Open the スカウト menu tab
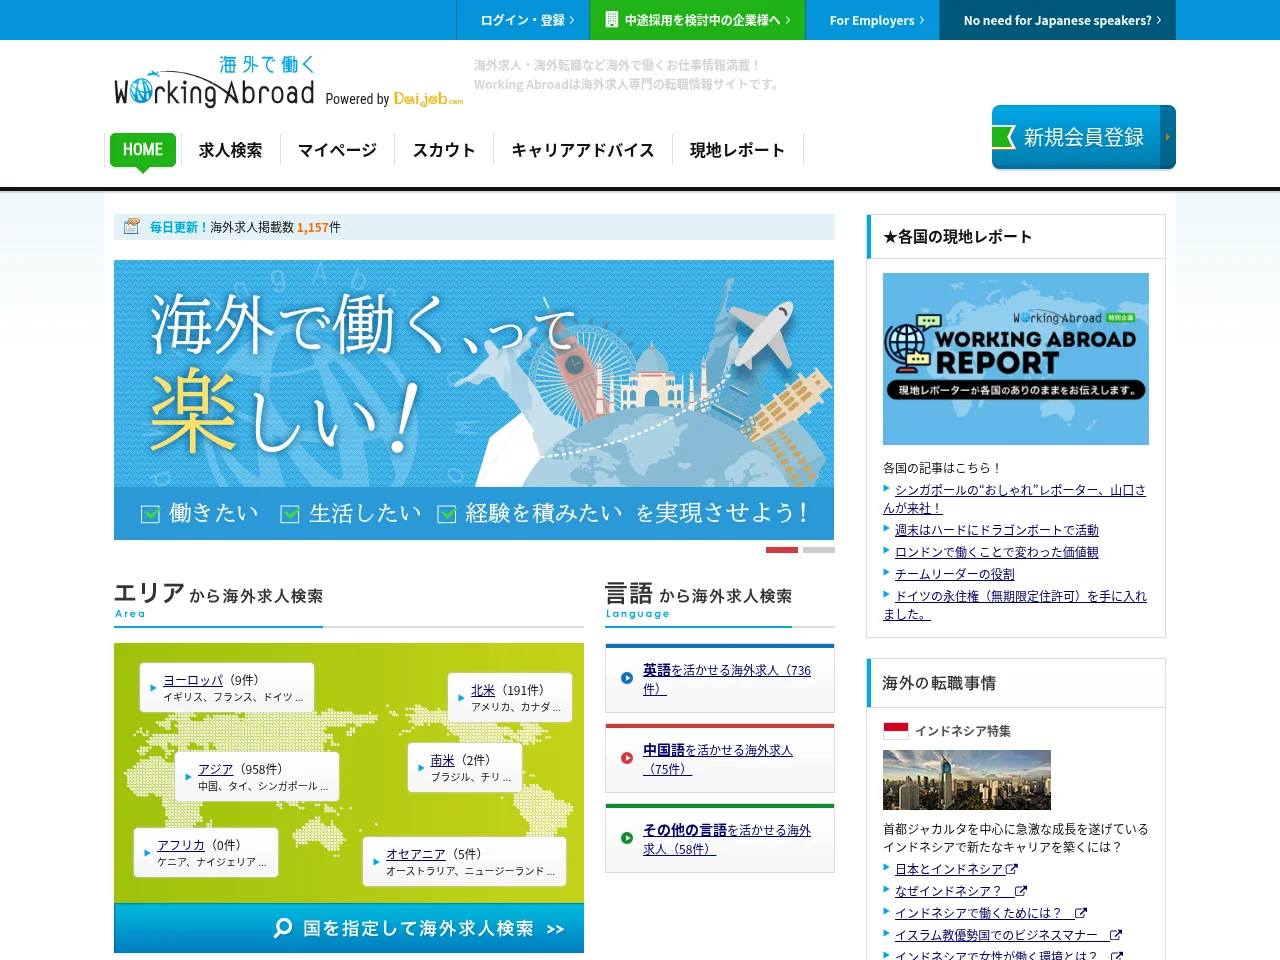Screen dimensions: 1280x960 pos(444,150)
